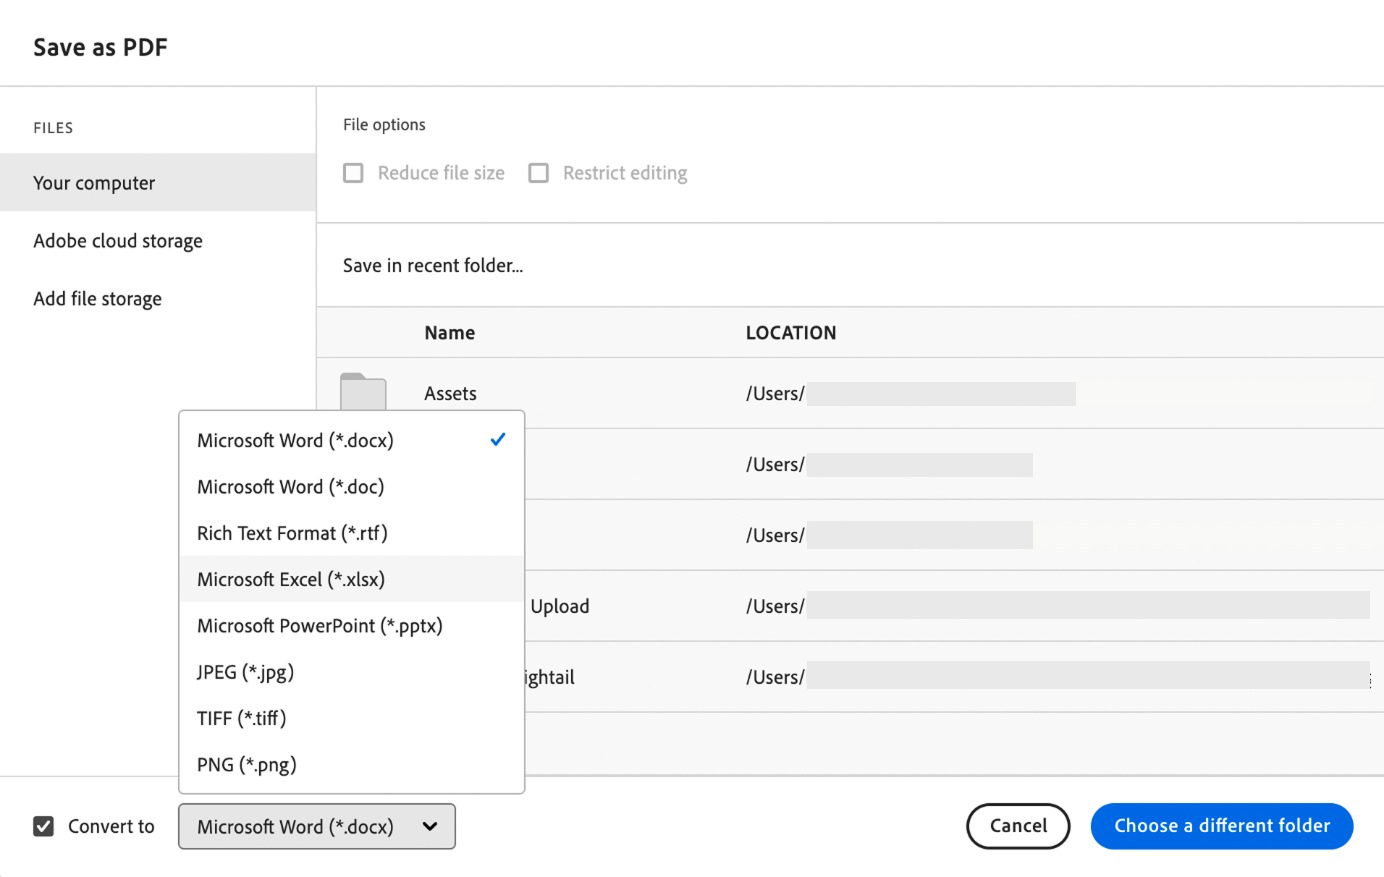Click the Name column header
This screenshot has width=1384, height=877.
tap(449, 333)
